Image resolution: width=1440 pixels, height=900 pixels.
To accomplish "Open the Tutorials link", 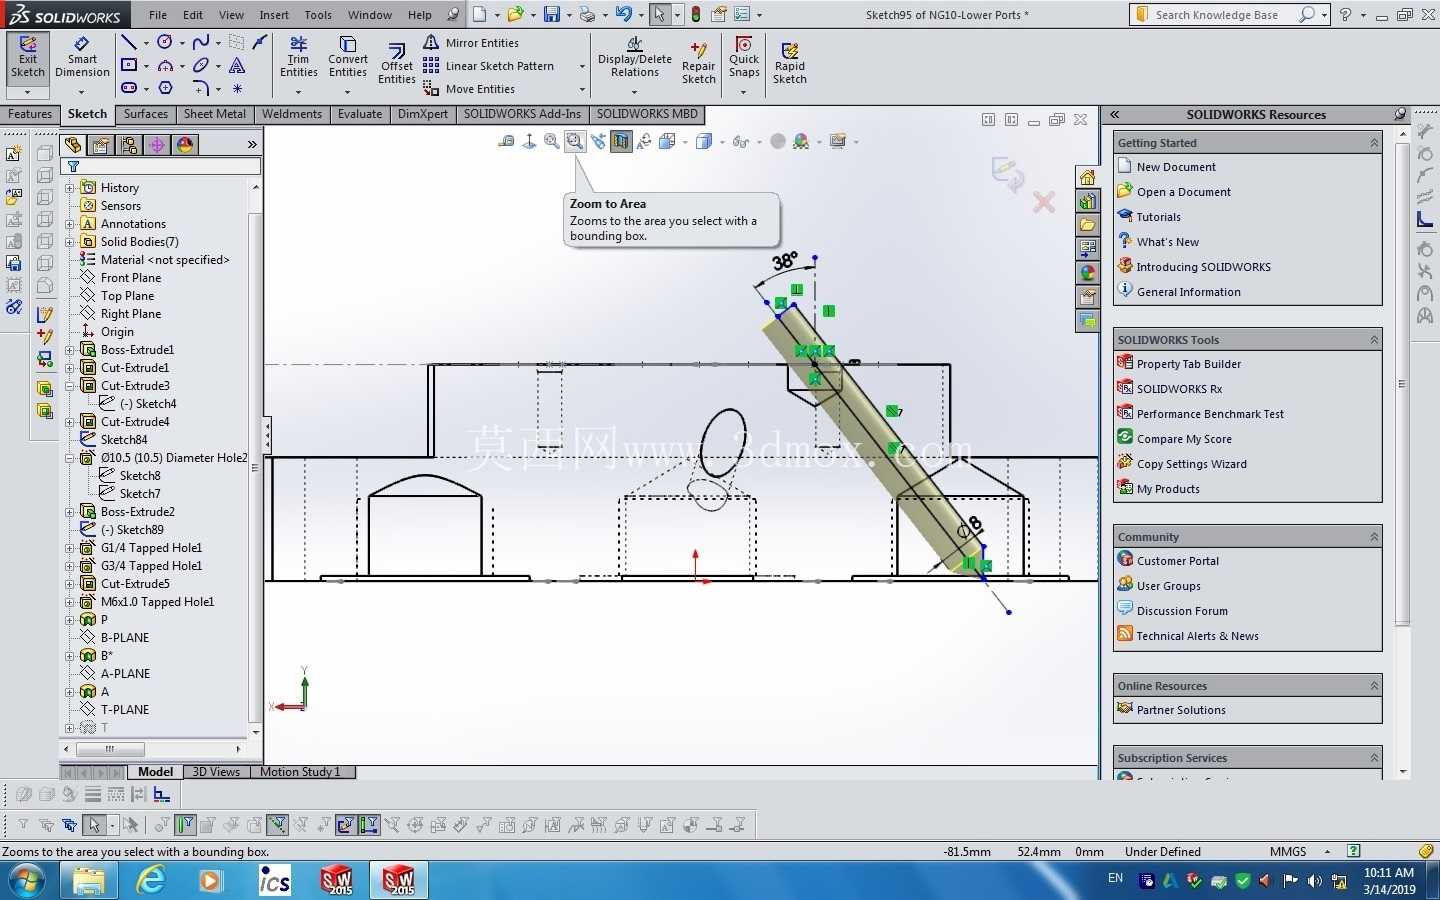I will (x=1158, y=217).
